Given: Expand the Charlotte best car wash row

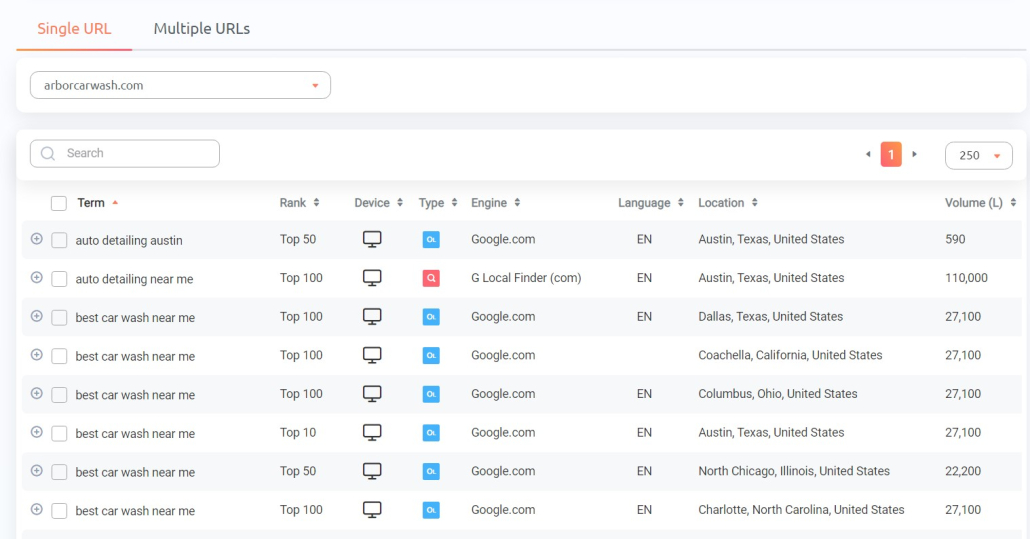Looking at the screenshot, I should [37, 509].
